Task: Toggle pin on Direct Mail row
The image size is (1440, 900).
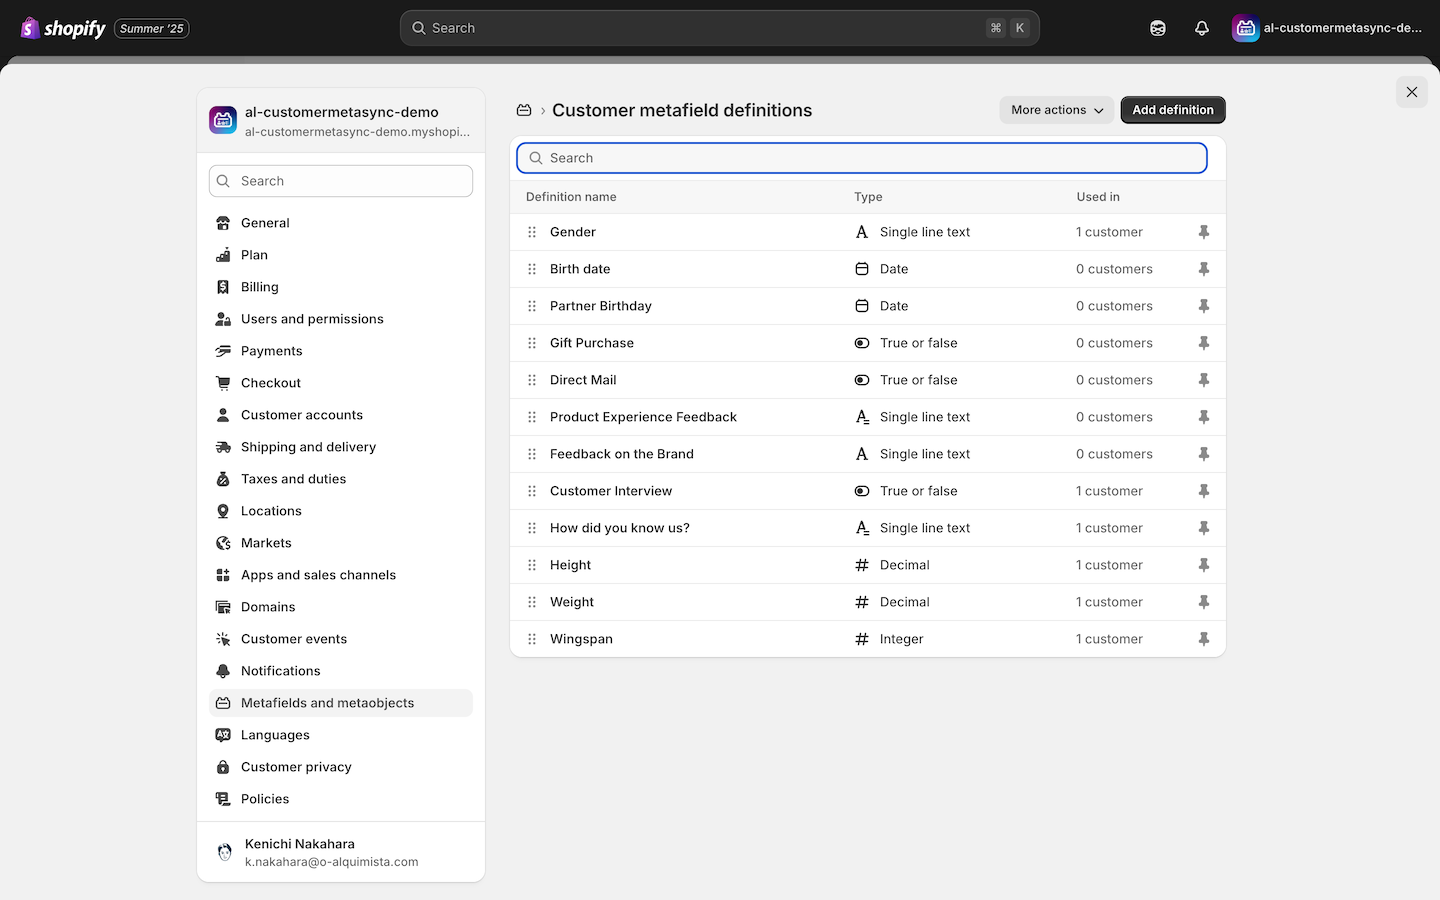Action: pyautogui.click(x=1204, y=380)
